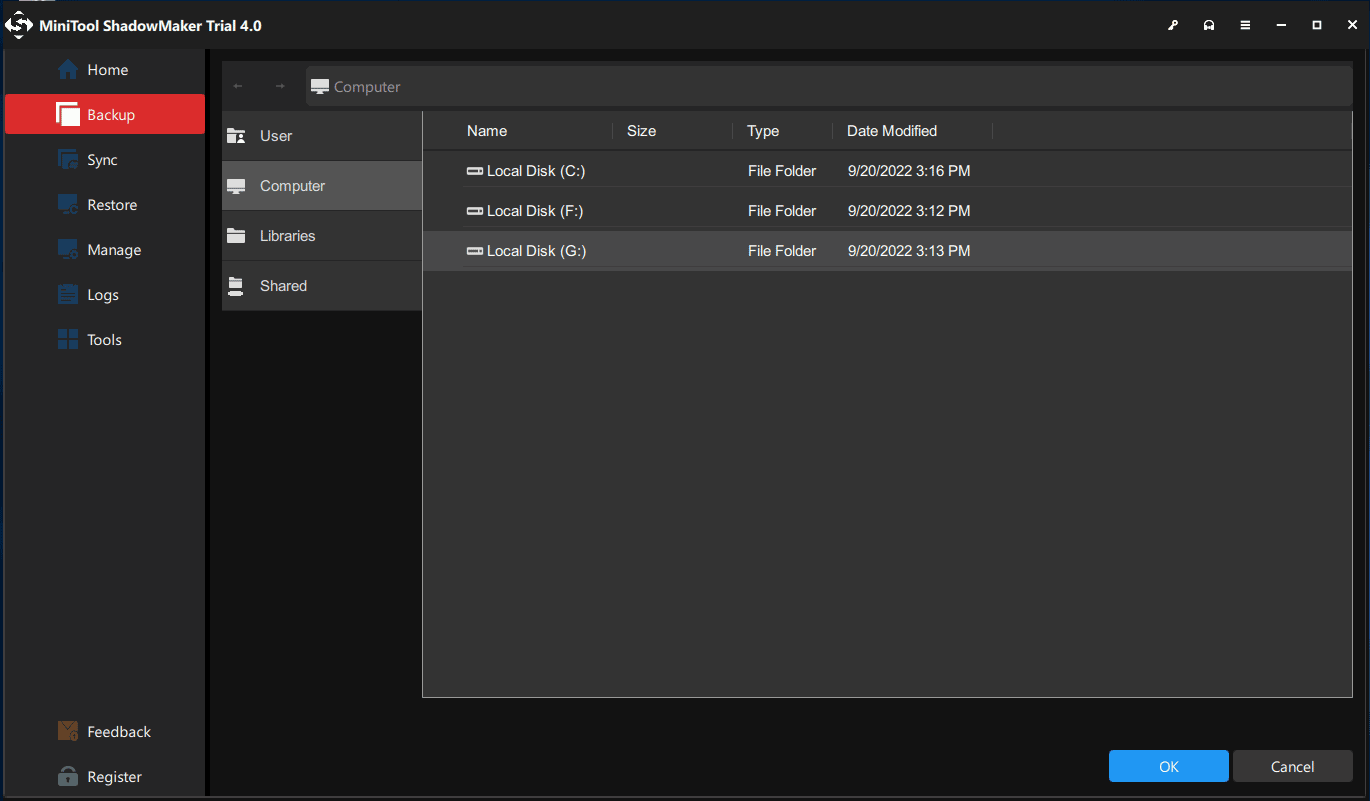Open the hamburger menu in the title bar
The height and width of the screenshot is (801, 1370).
[x=1245, y=25]
